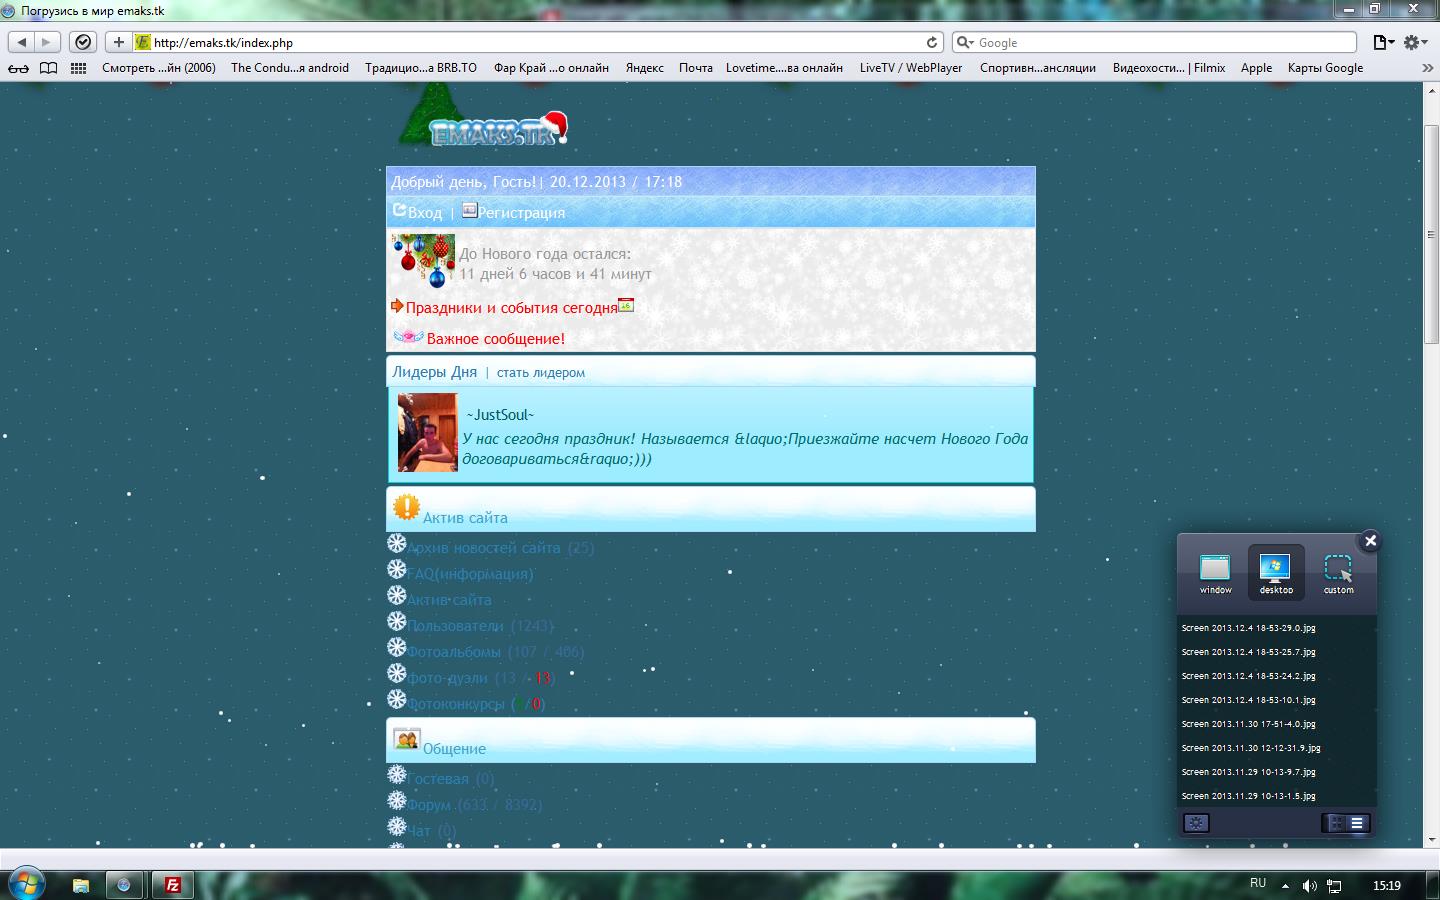Open FileZilla from the taskbar
Image resolution: width=1440 pixels, height=900 pixels.
(172, 885)
